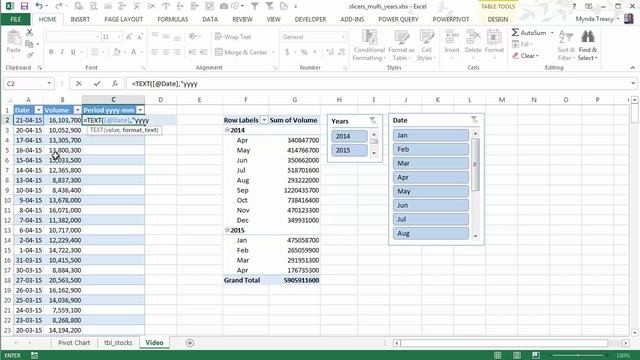Save the workbook with the floppy disk icon
Image resolution: width=640 pixels, height=360 pixels.
(x=24, y=6)
